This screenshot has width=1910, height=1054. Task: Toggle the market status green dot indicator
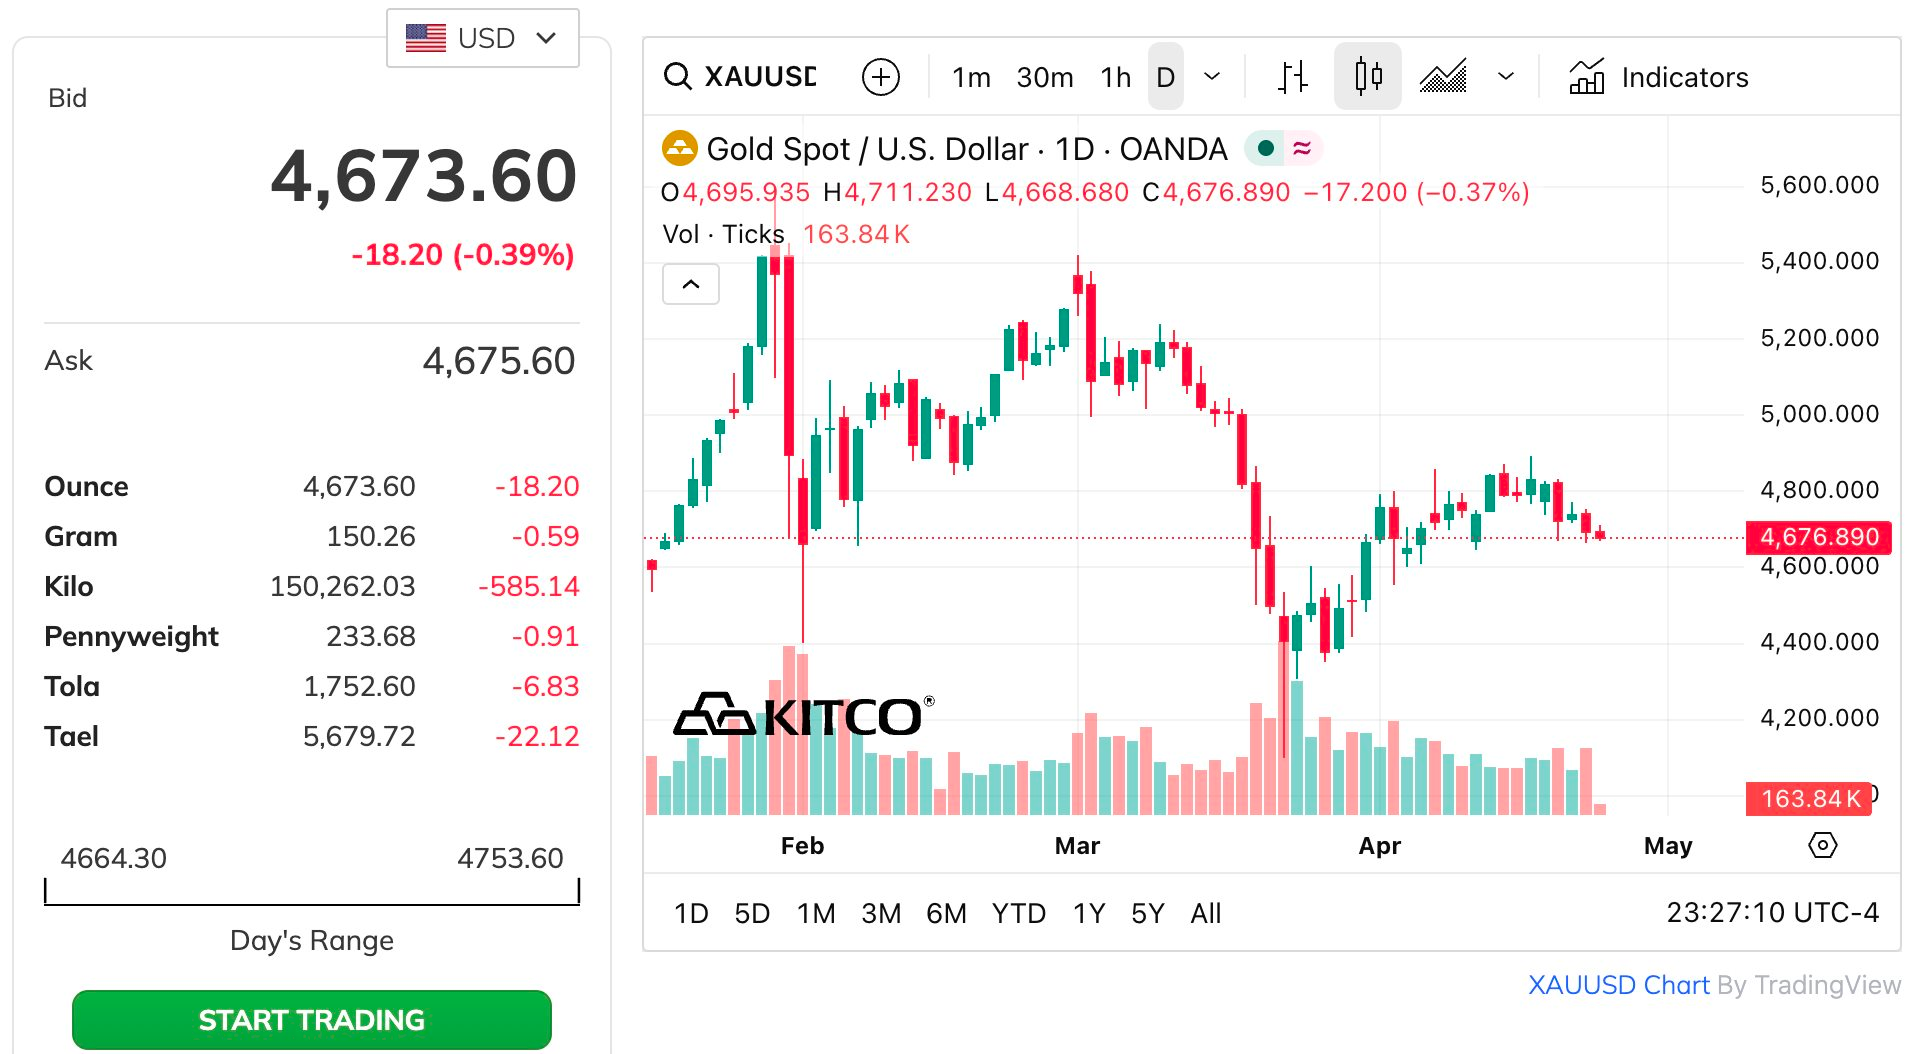pyautogui.click(x=1265, y=149)
